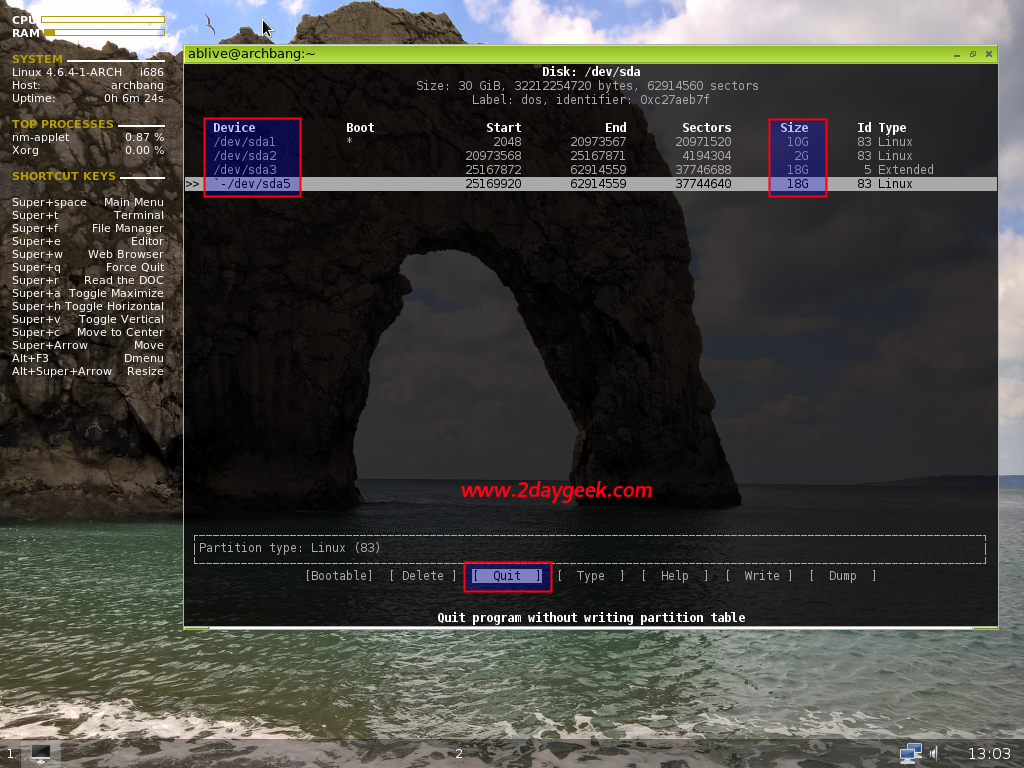Select the Dump menu option
The width and height of the screenshot is (1024, 768).
[x=842, y=575]
